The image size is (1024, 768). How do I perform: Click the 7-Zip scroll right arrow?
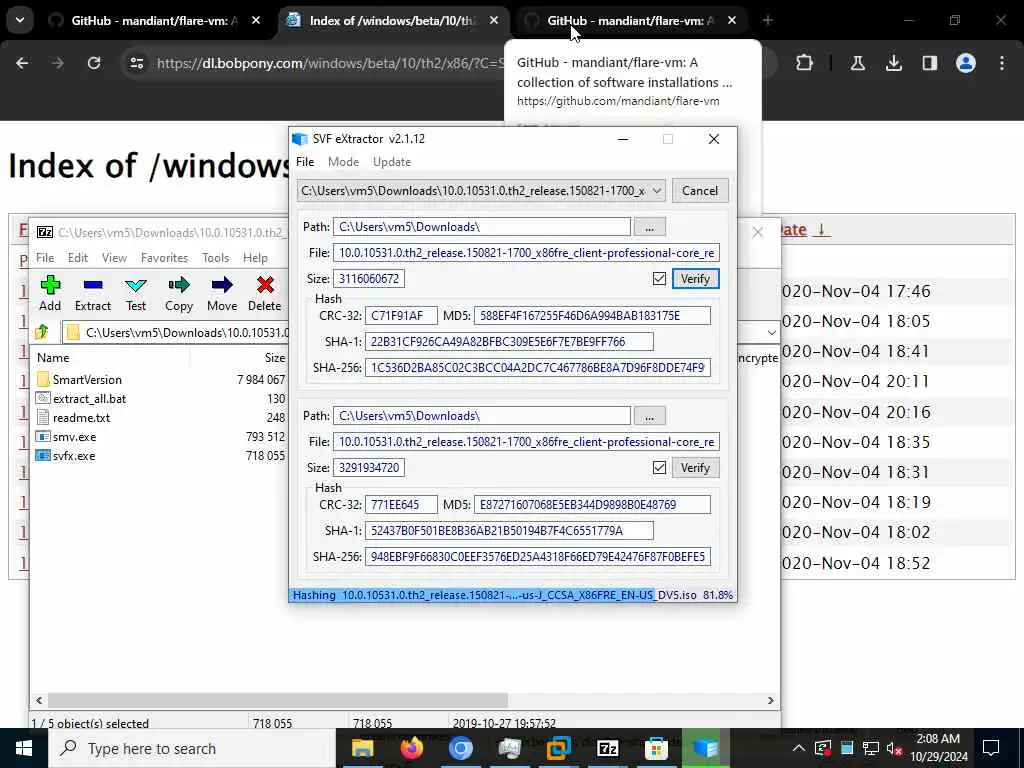pyautogui.click(x=771, y=700)
